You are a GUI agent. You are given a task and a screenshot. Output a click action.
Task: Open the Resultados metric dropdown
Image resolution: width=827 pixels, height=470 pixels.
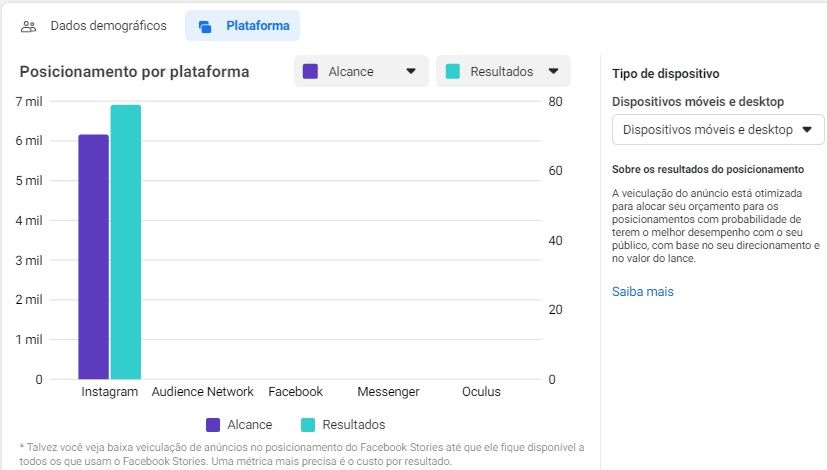pyautogui.click(x=503, y=71)
